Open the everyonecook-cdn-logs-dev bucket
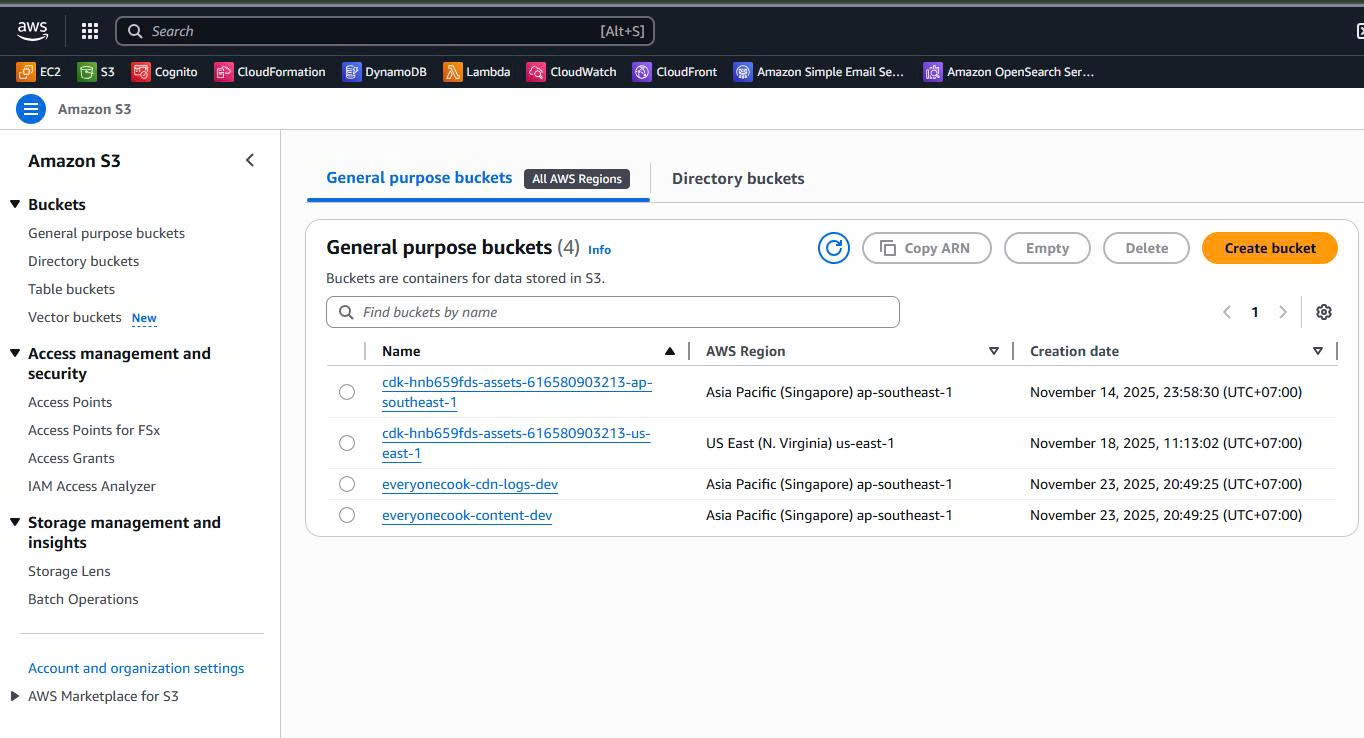The height and width of the screenshot is (738, 1364). tap(470, 484)
